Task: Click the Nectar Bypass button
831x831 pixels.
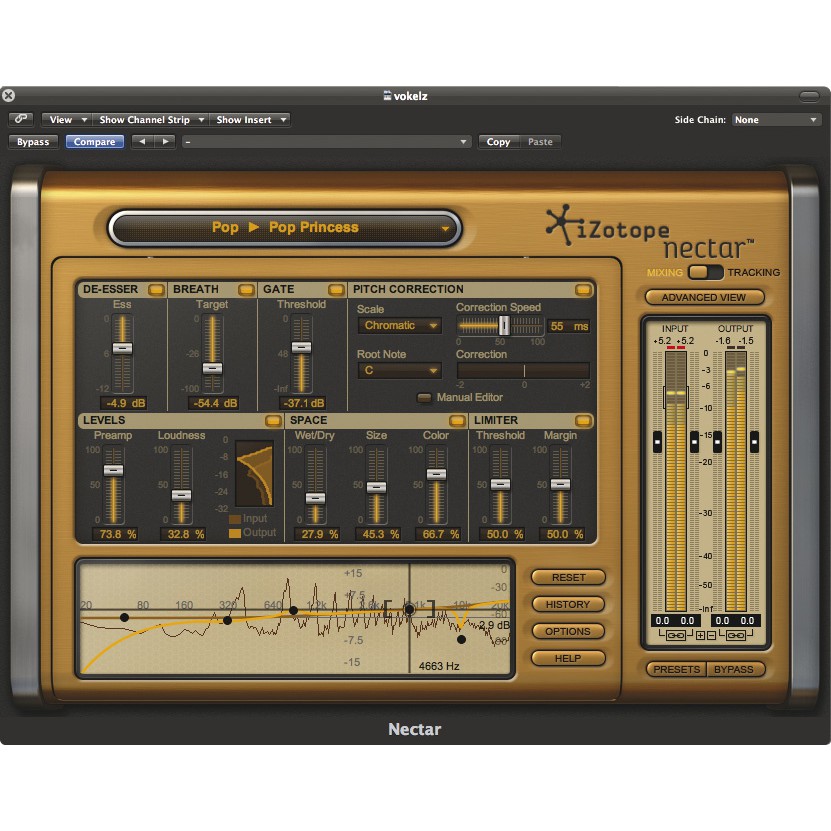Action: pyautogui.click(x=735, y=669)
